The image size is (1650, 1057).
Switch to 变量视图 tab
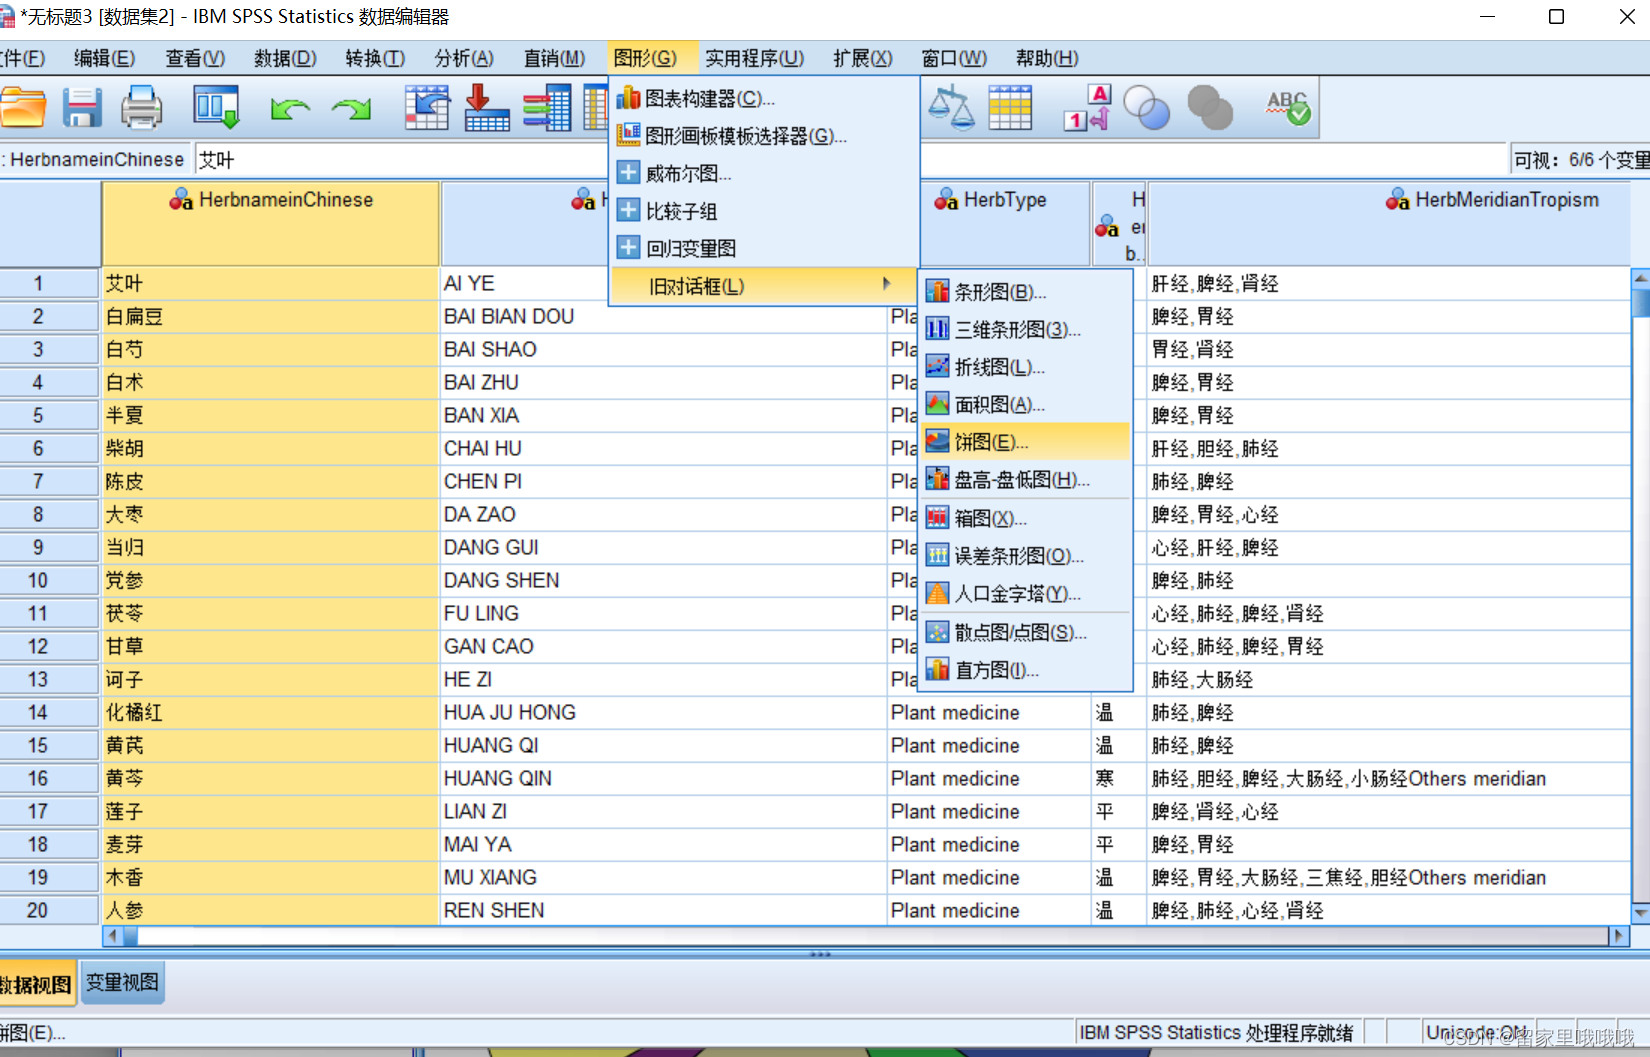[122, 982]
